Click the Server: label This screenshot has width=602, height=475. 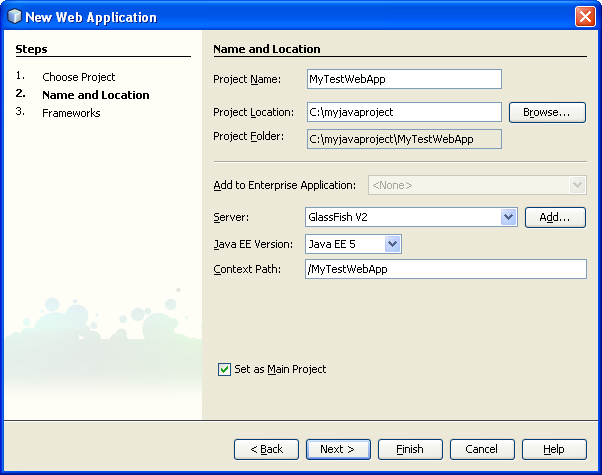(x=231, y=217)
